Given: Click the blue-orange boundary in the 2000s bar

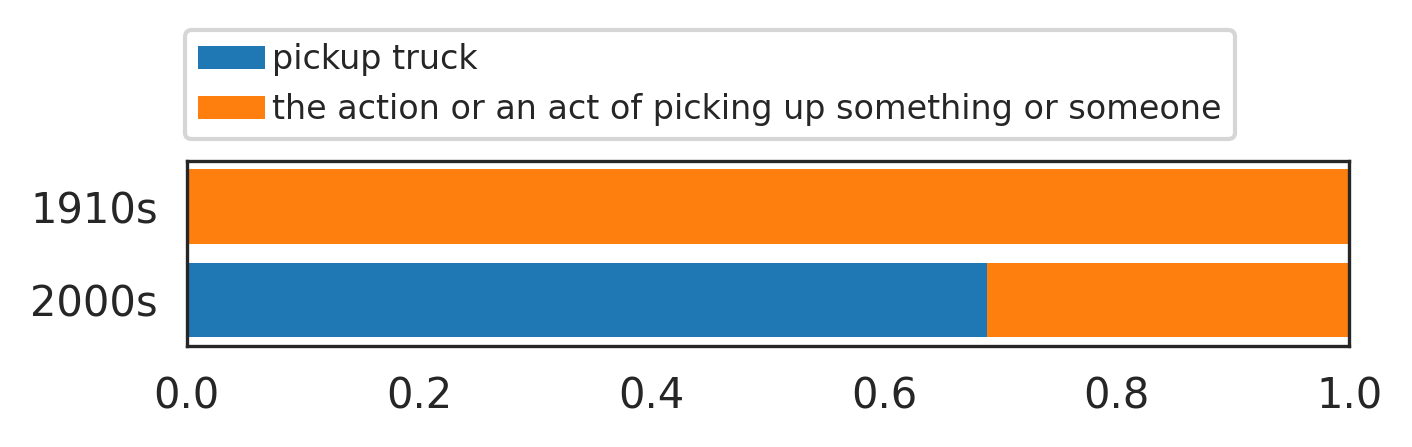Looking at the screenshot, I should click(987, 300).
